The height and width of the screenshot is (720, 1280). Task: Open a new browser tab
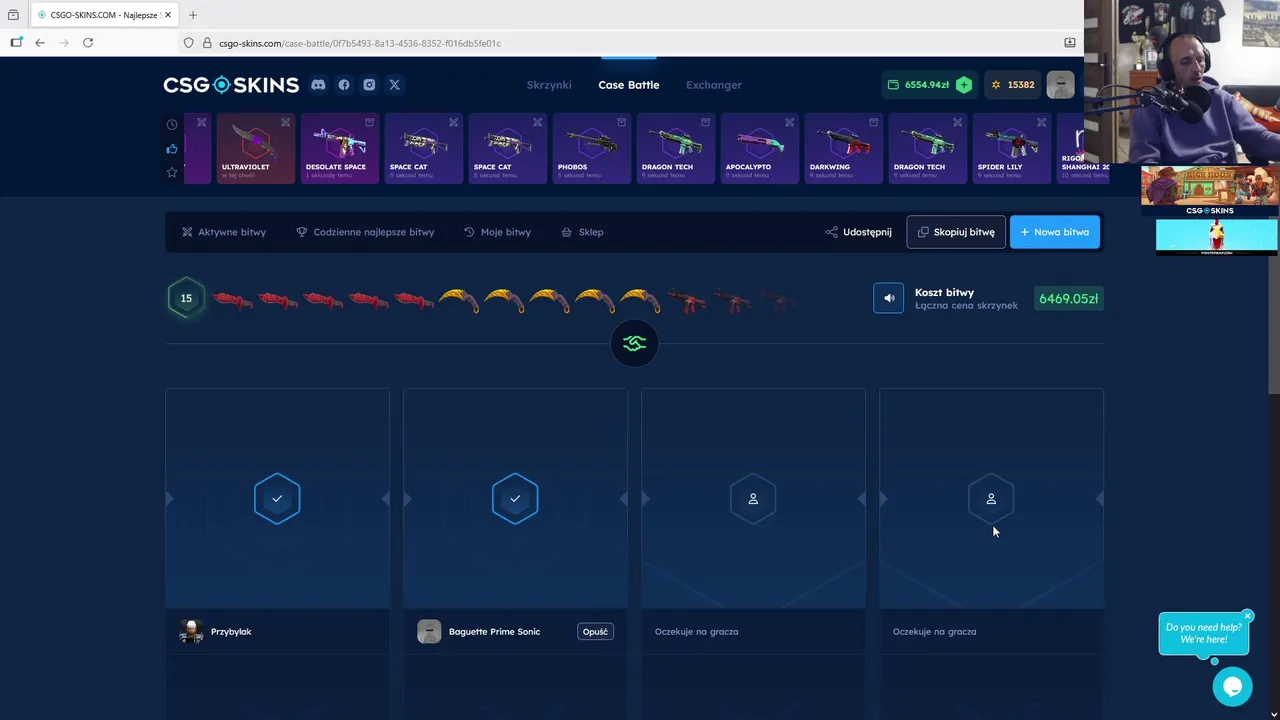tap(193, 15)
